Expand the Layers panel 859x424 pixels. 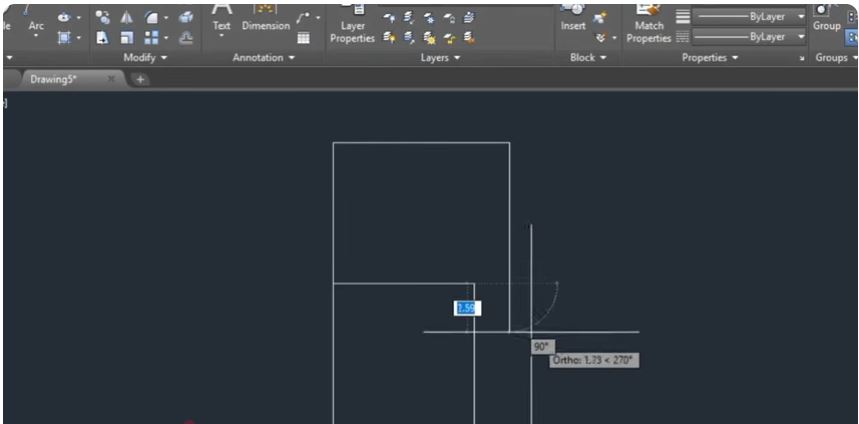click(x=440, y=58)
